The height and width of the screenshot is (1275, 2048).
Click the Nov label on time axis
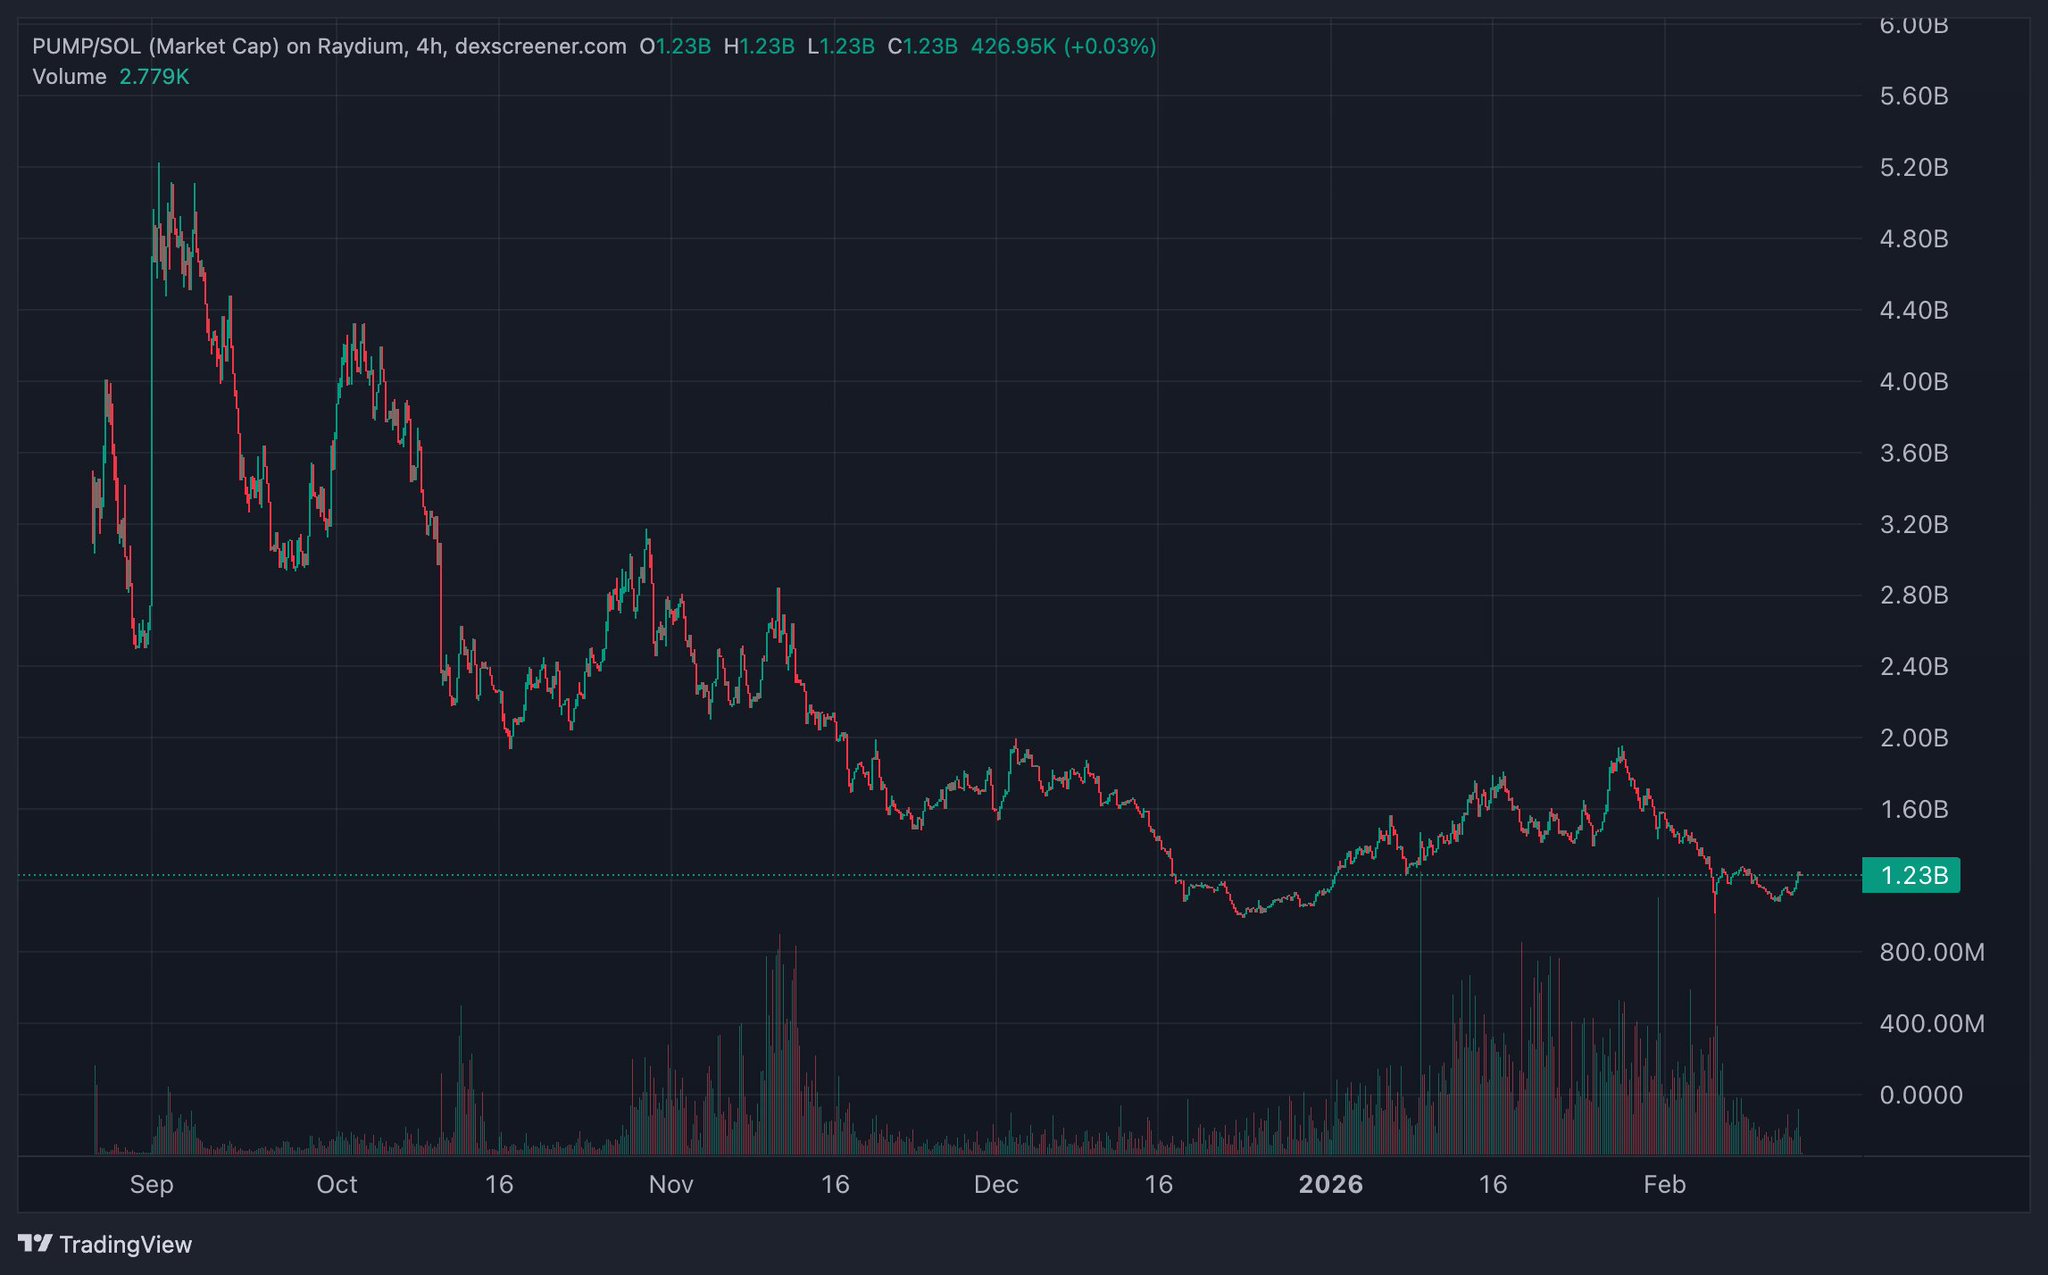(671, 1185)
